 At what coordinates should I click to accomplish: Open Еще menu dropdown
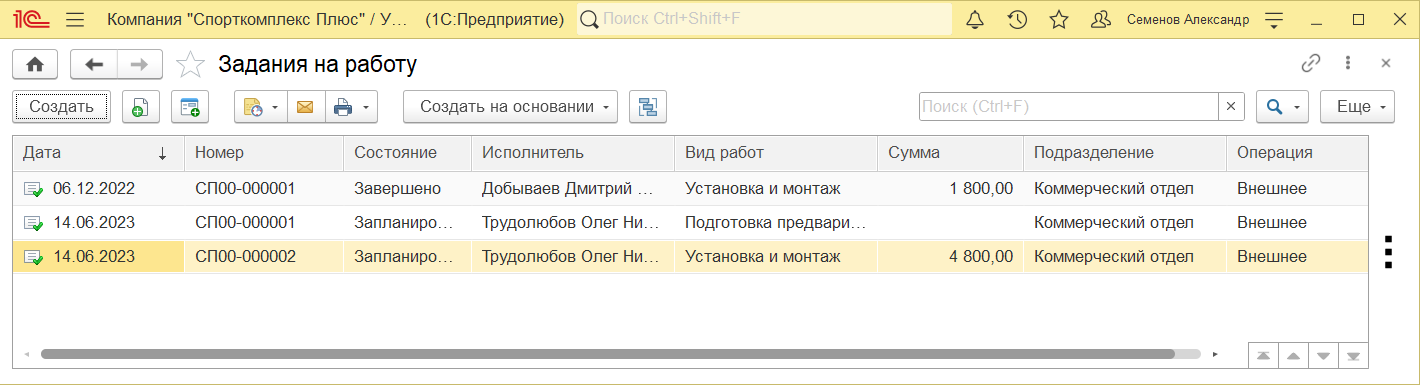1357,107
